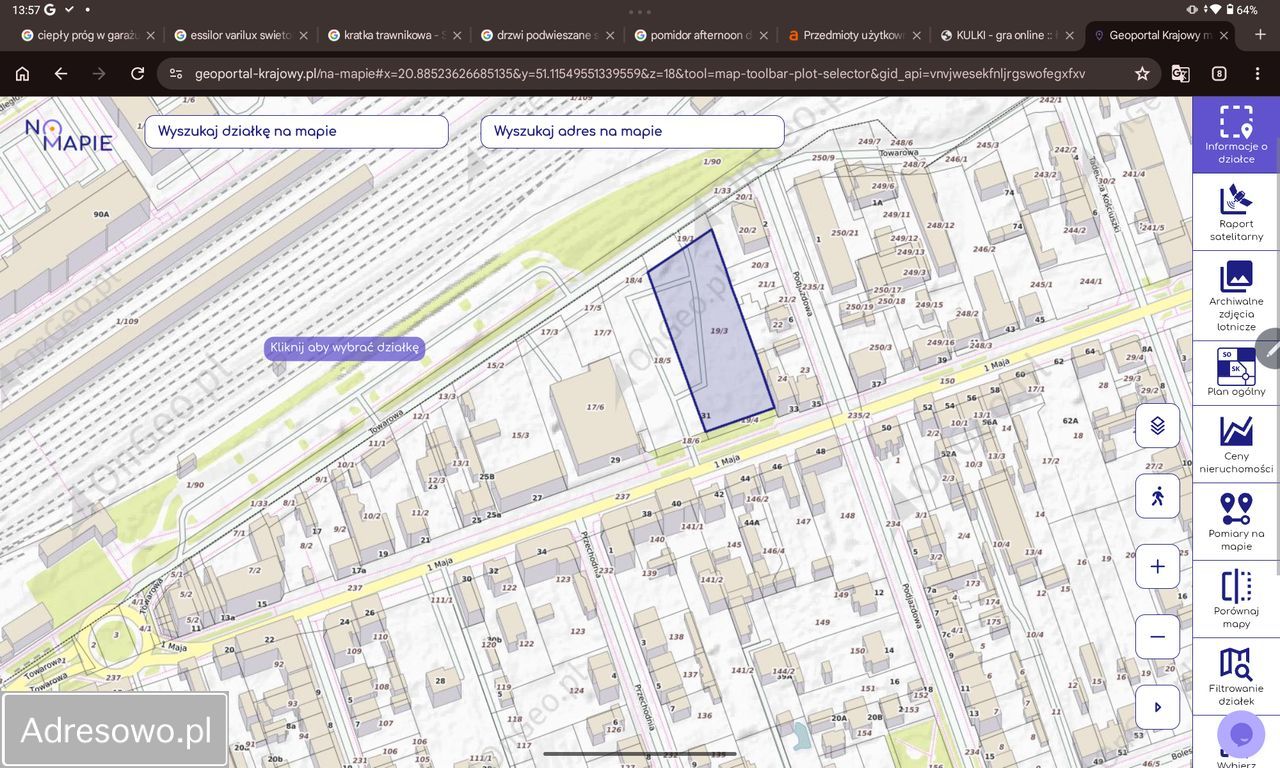Screen dimensions: 1280x768
Task: Show the Plan ogólny layer
Action: (1236, 372)
